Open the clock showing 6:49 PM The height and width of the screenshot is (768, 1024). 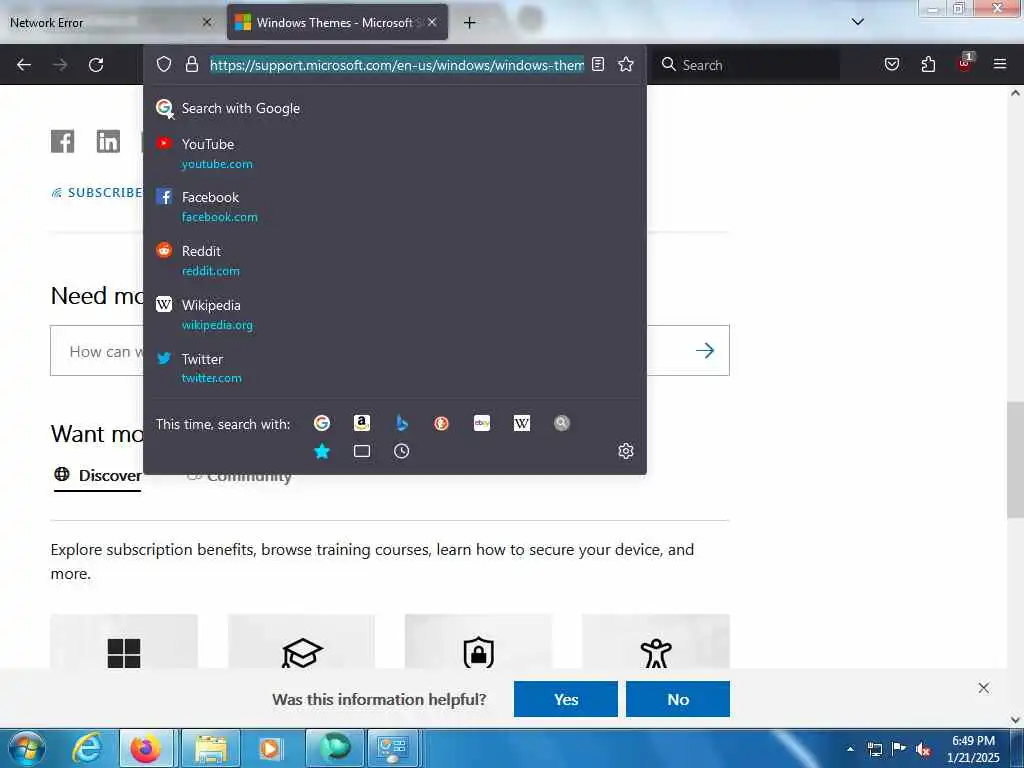pos(973,749)
